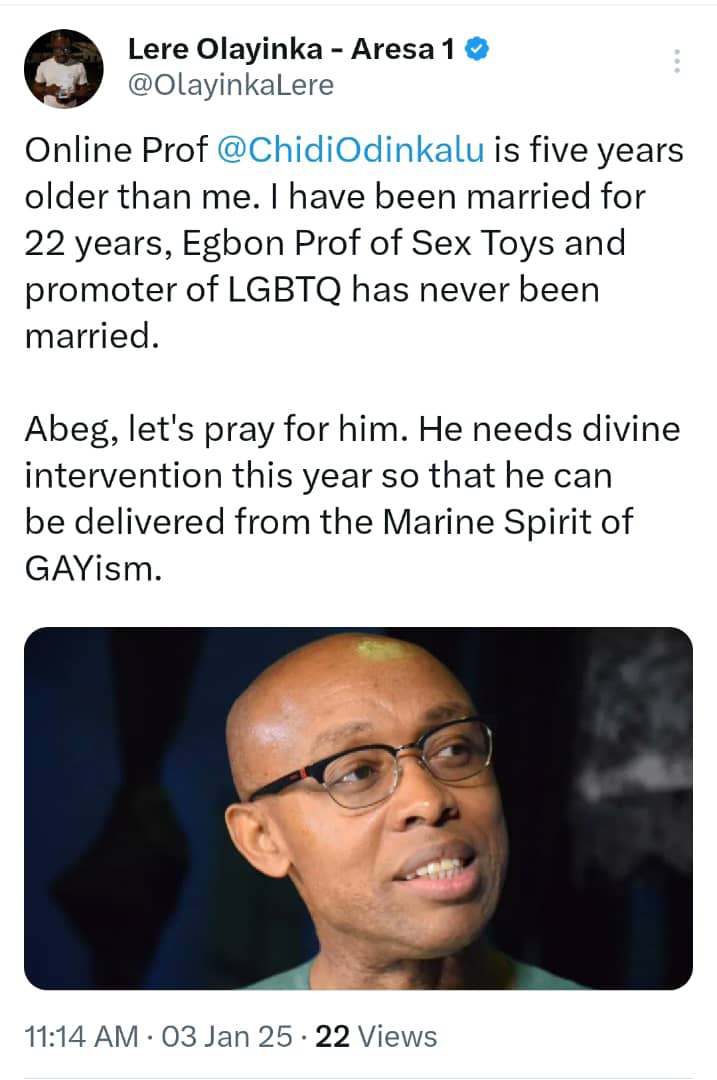Open Lere Olayinka's profile avatar
This screenshot has width=717, height=1080.
click(x=63, y=69)
